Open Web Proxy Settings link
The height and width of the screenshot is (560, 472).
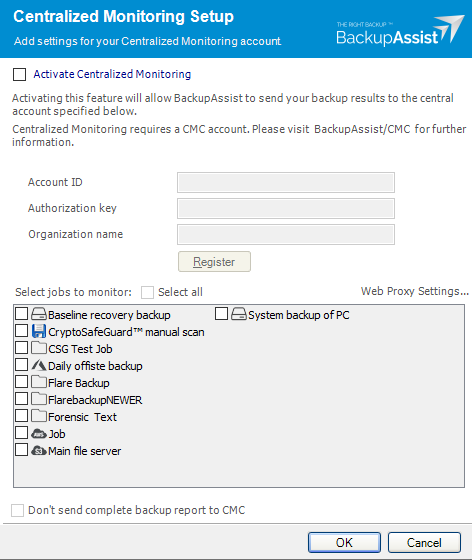tap(415, 291)
